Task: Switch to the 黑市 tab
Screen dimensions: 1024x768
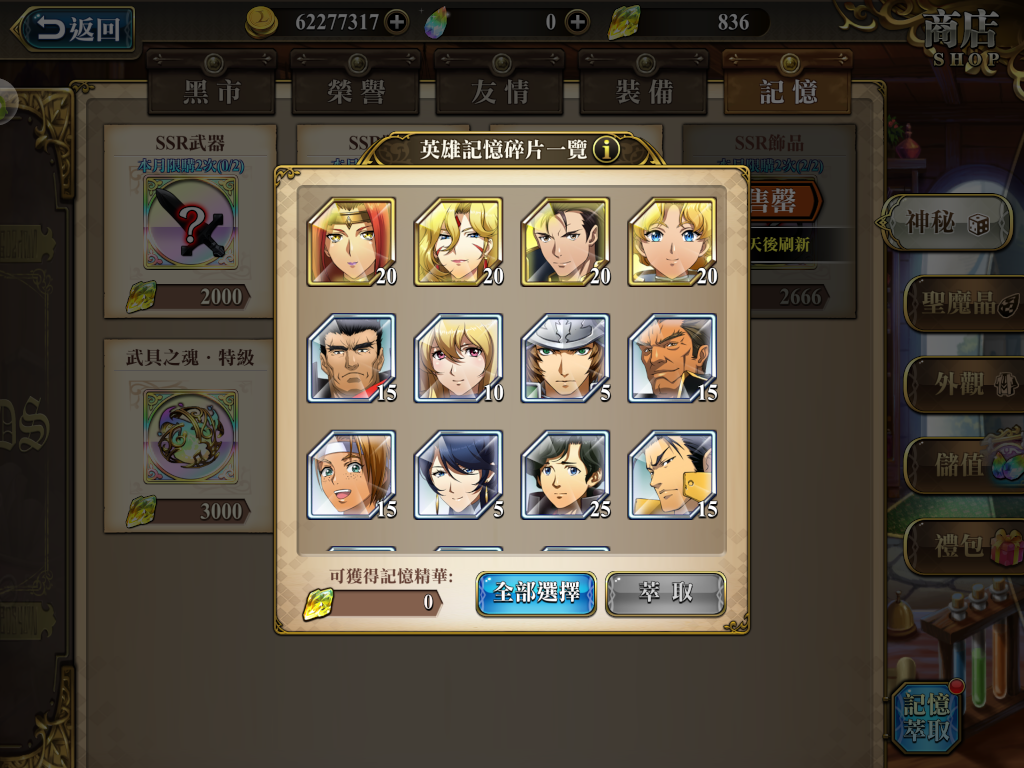Action: [212, 91]
